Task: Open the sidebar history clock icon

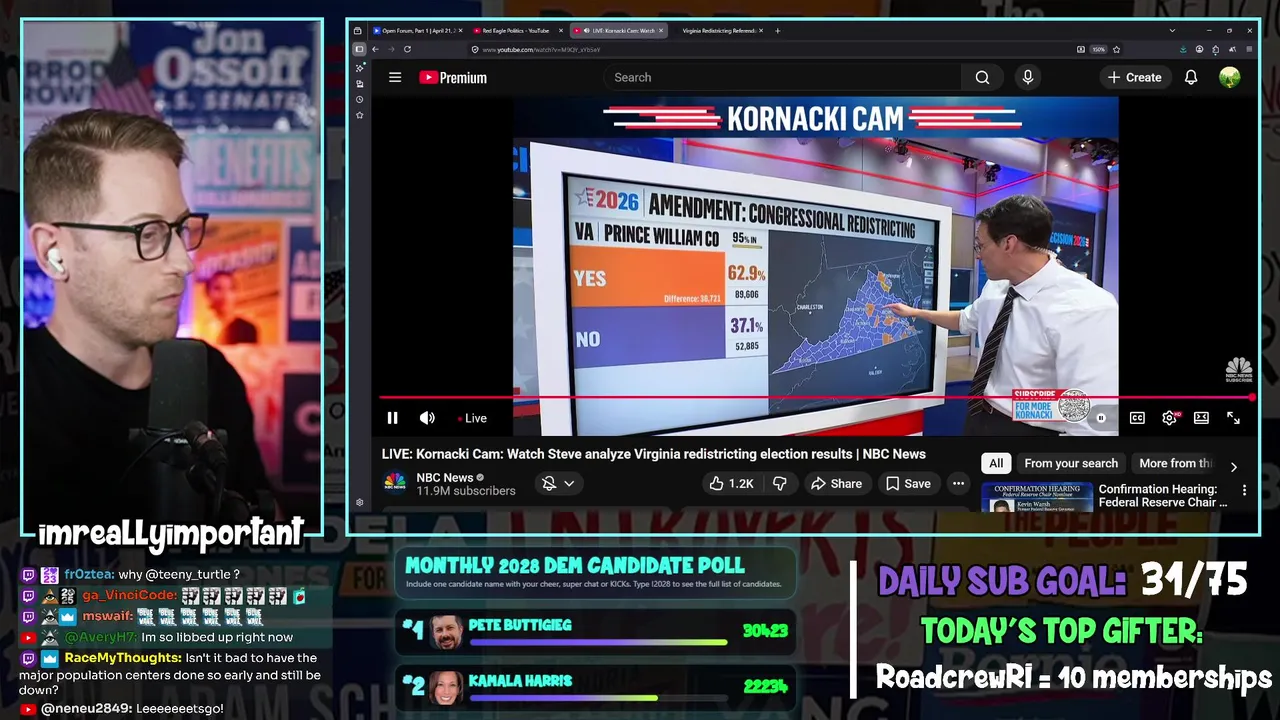Action: (x=359, y=100)
